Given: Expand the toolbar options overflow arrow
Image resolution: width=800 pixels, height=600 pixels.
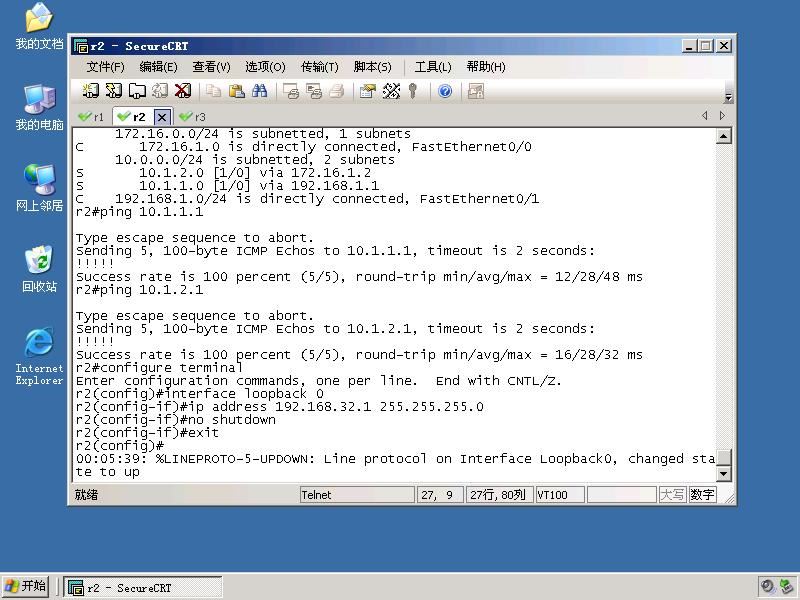Looking at the screenshot, I should click(x=729, y=97).
